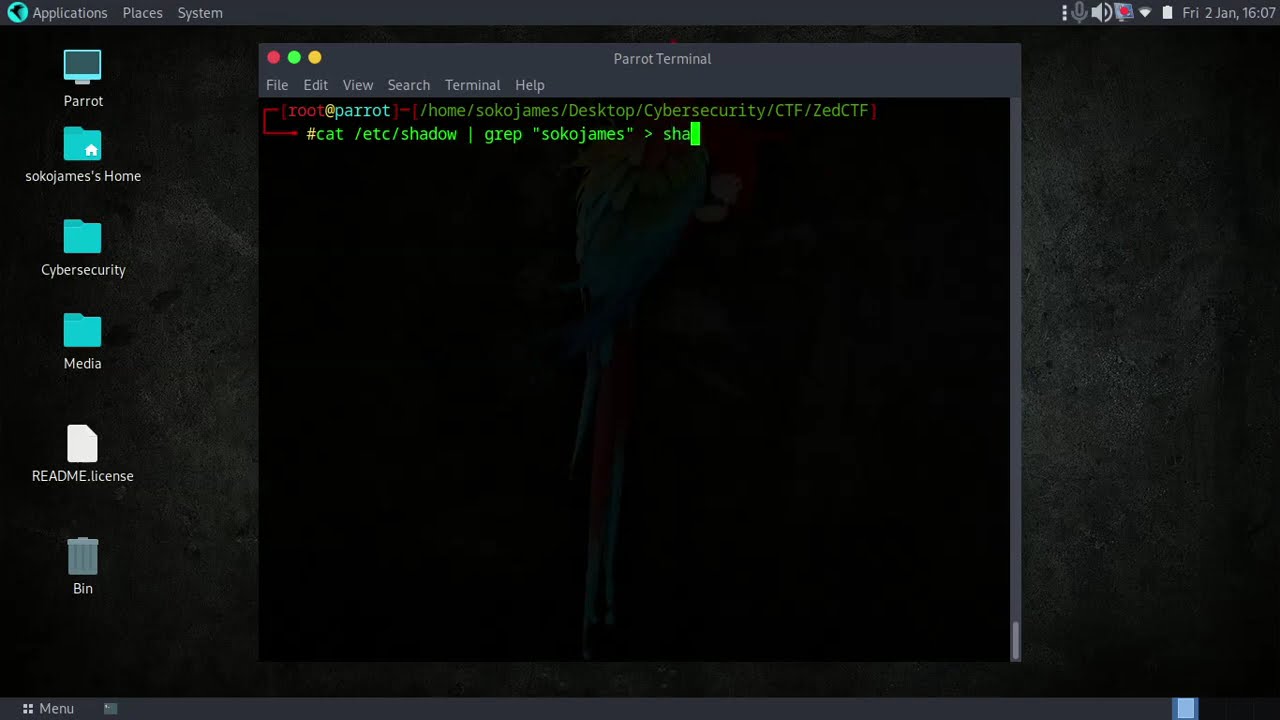Open the Media desktop folder
The width and height of the screenshot is (1280, 720).
coord(83,331)
